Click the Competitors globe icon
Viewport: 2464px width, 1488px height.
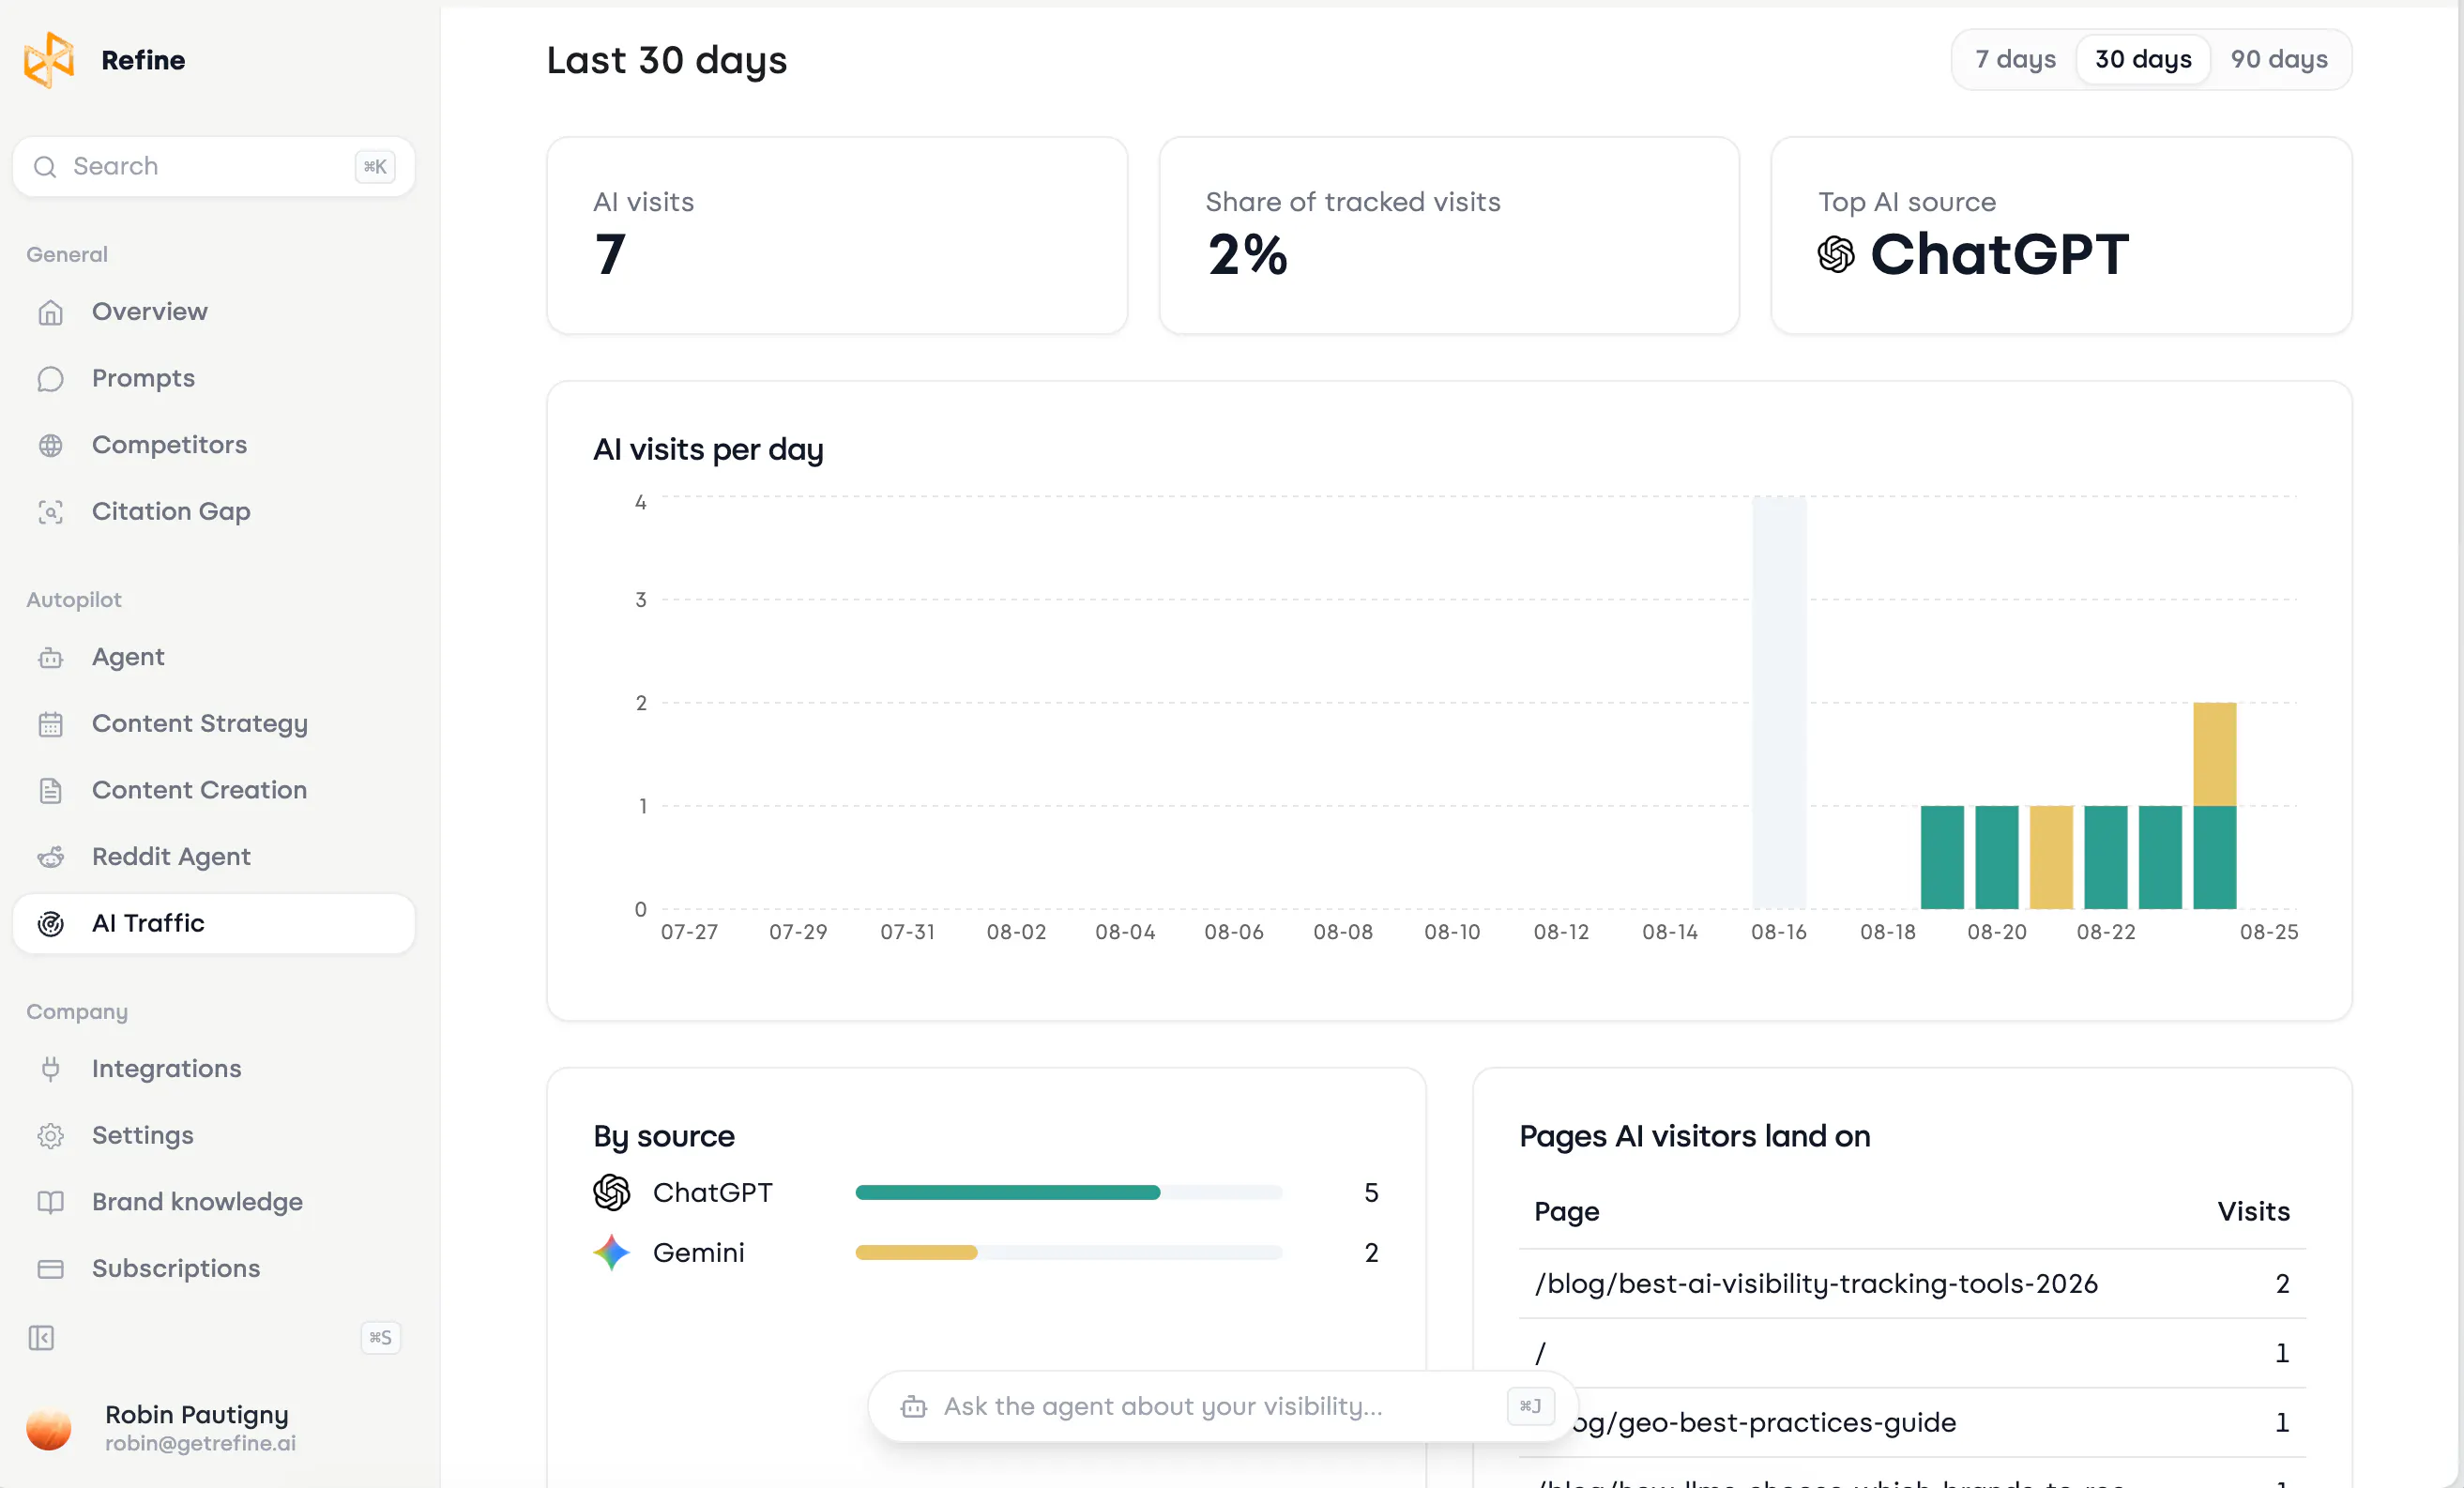50,445
